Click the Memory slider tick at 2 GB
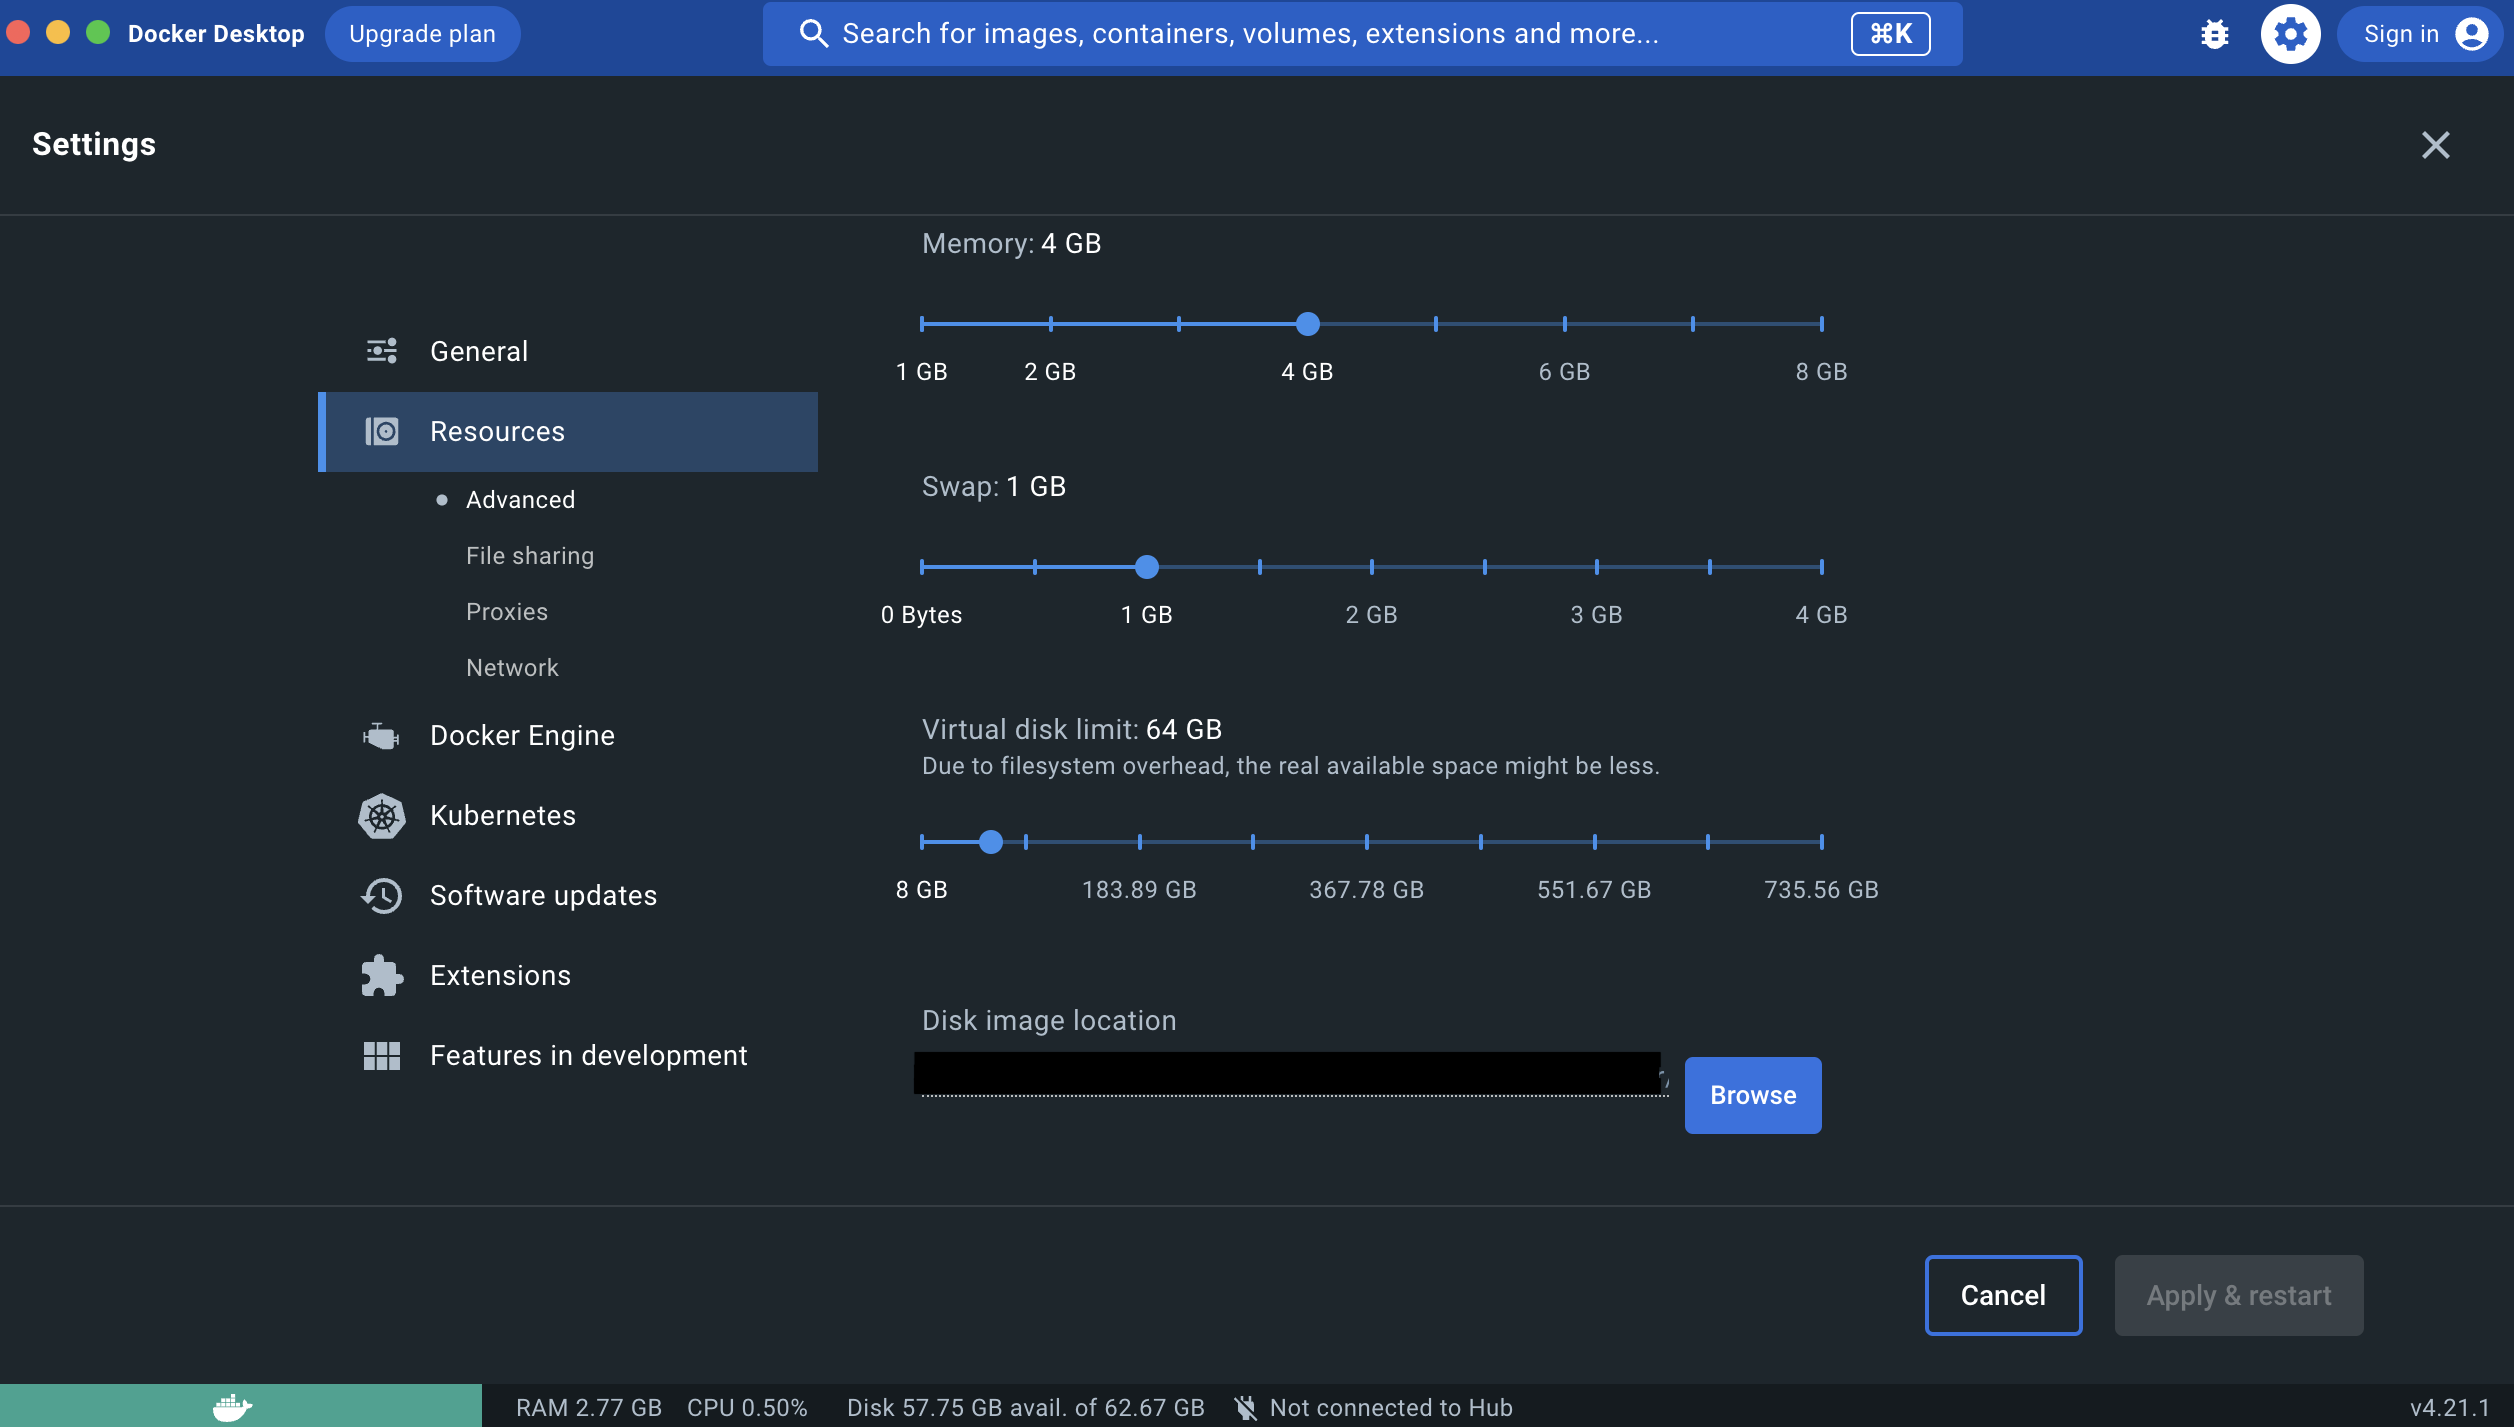The image size is (2514, 1427). click(x=1050, y=324)
